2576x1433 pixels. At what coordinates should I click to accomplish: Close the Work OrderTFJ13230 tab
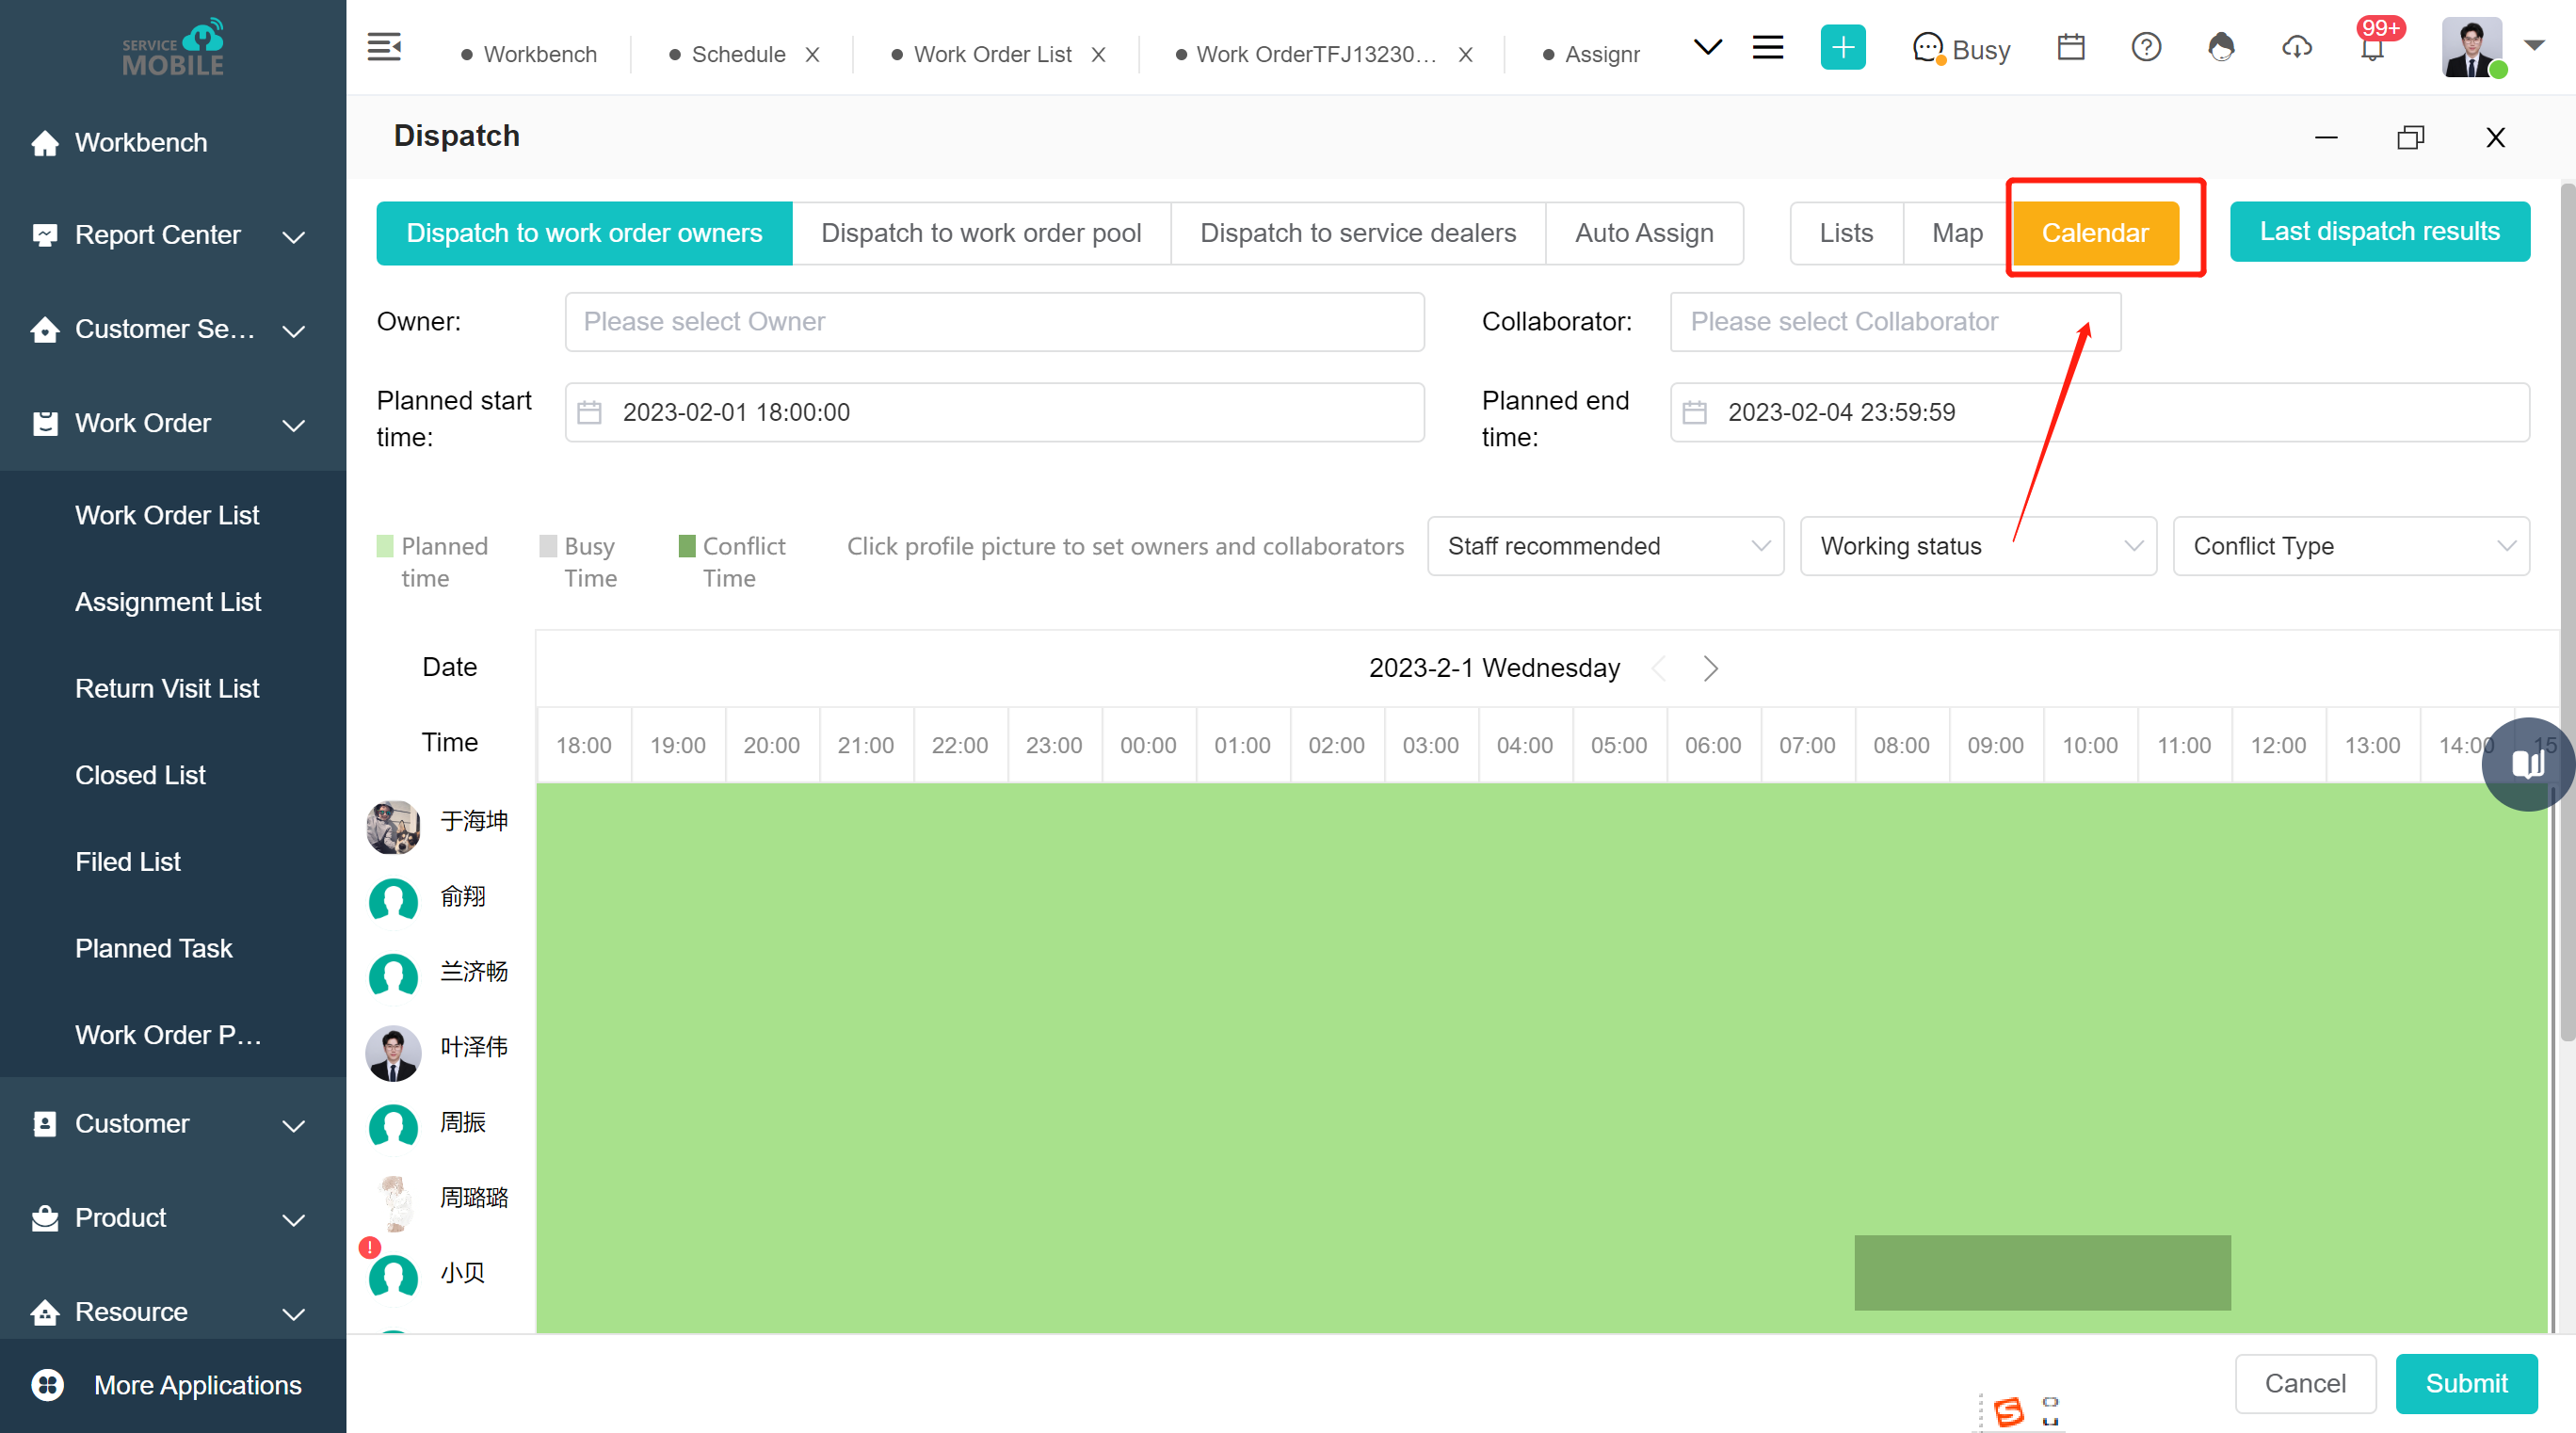click(x=1465, y=55)
